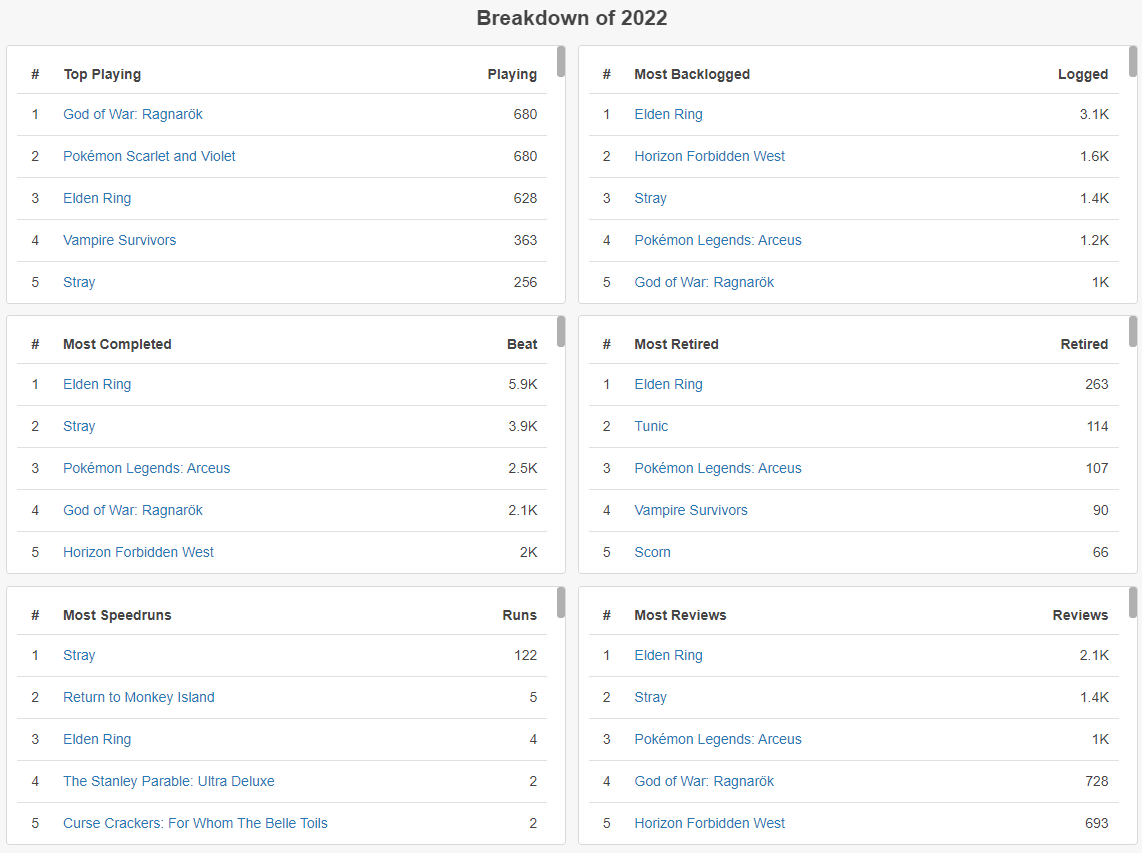Click the Most Backlogged table scrollbar
Viewport: 1142px width, 853px height.
(1133, 61)
